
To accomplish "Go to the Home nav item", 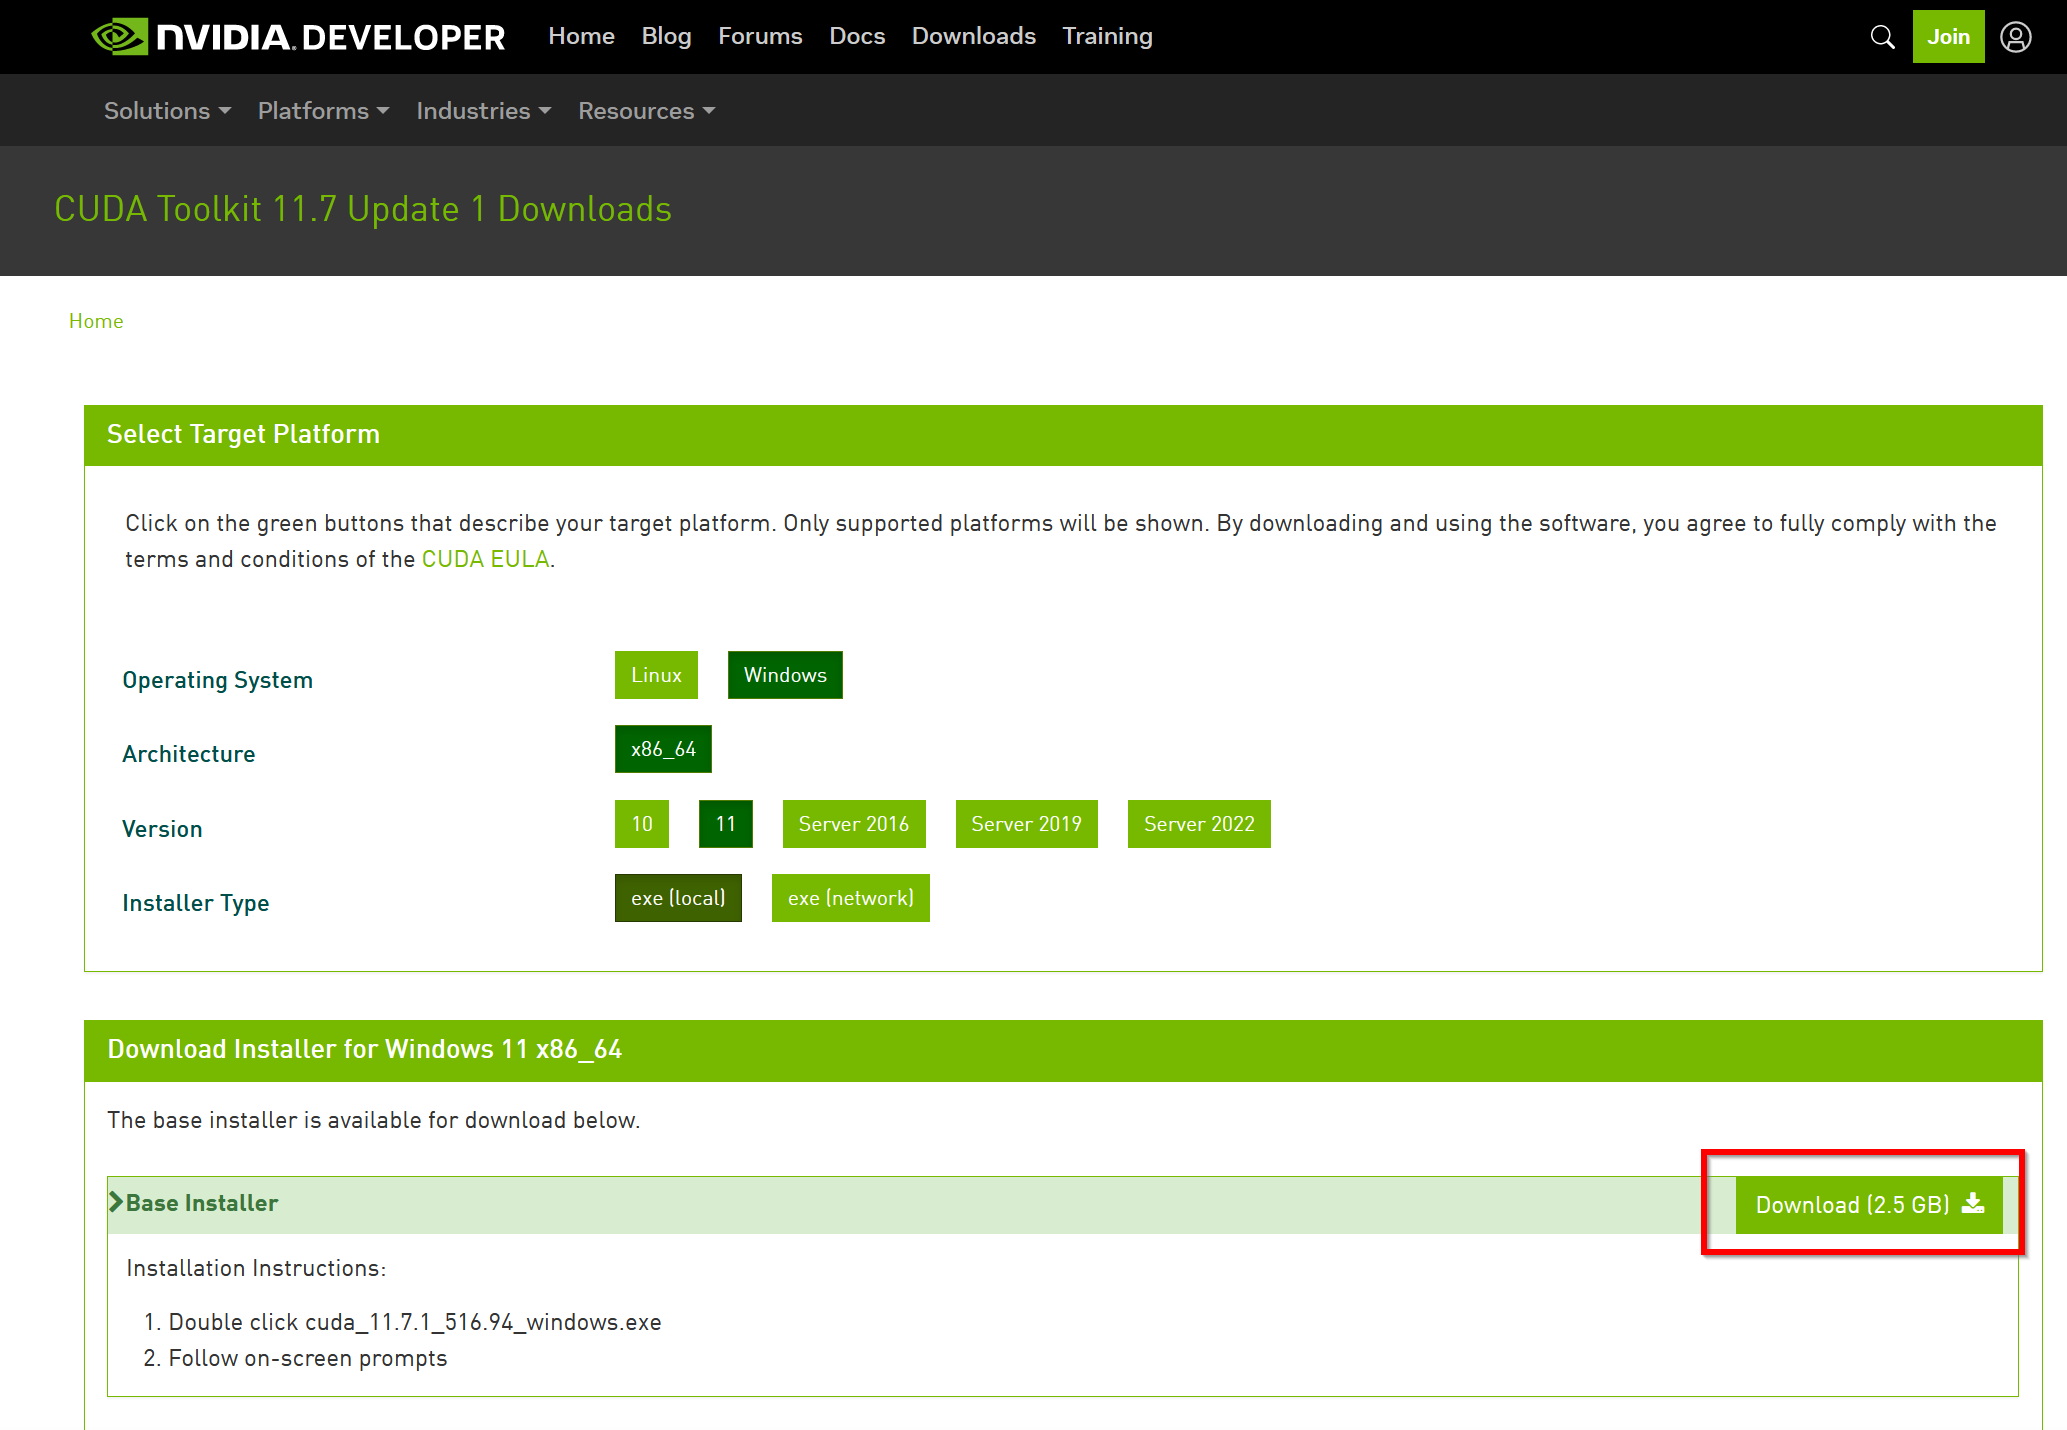I will (581, 36).
